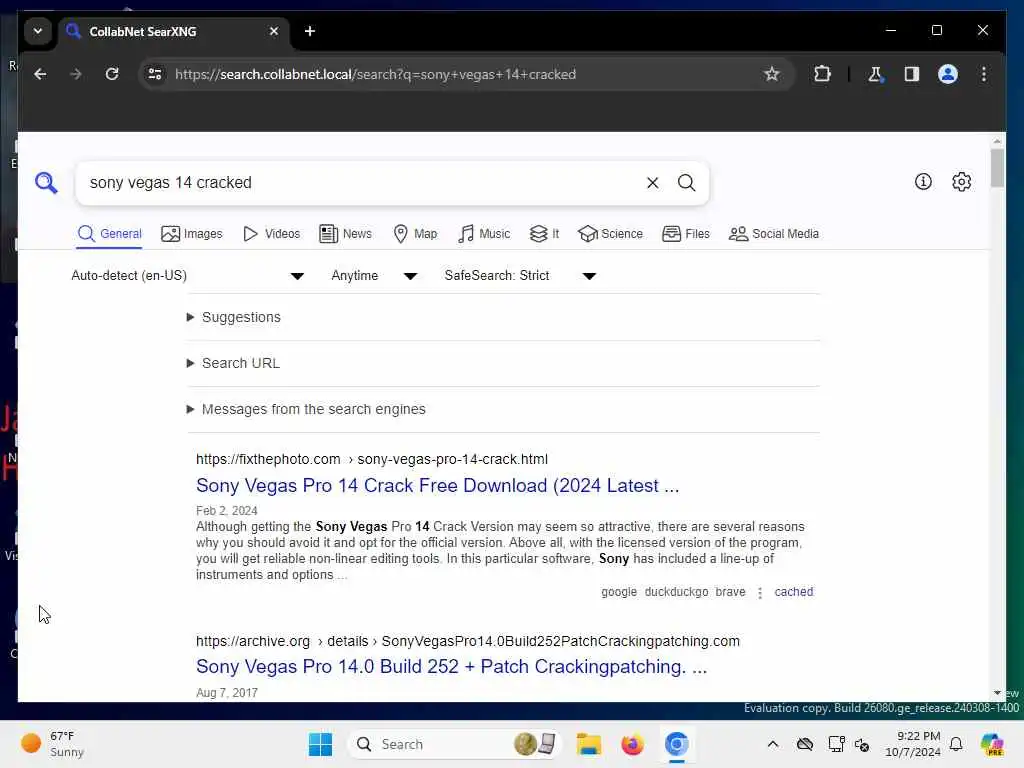Switch to the Files category

click(686, 234)
